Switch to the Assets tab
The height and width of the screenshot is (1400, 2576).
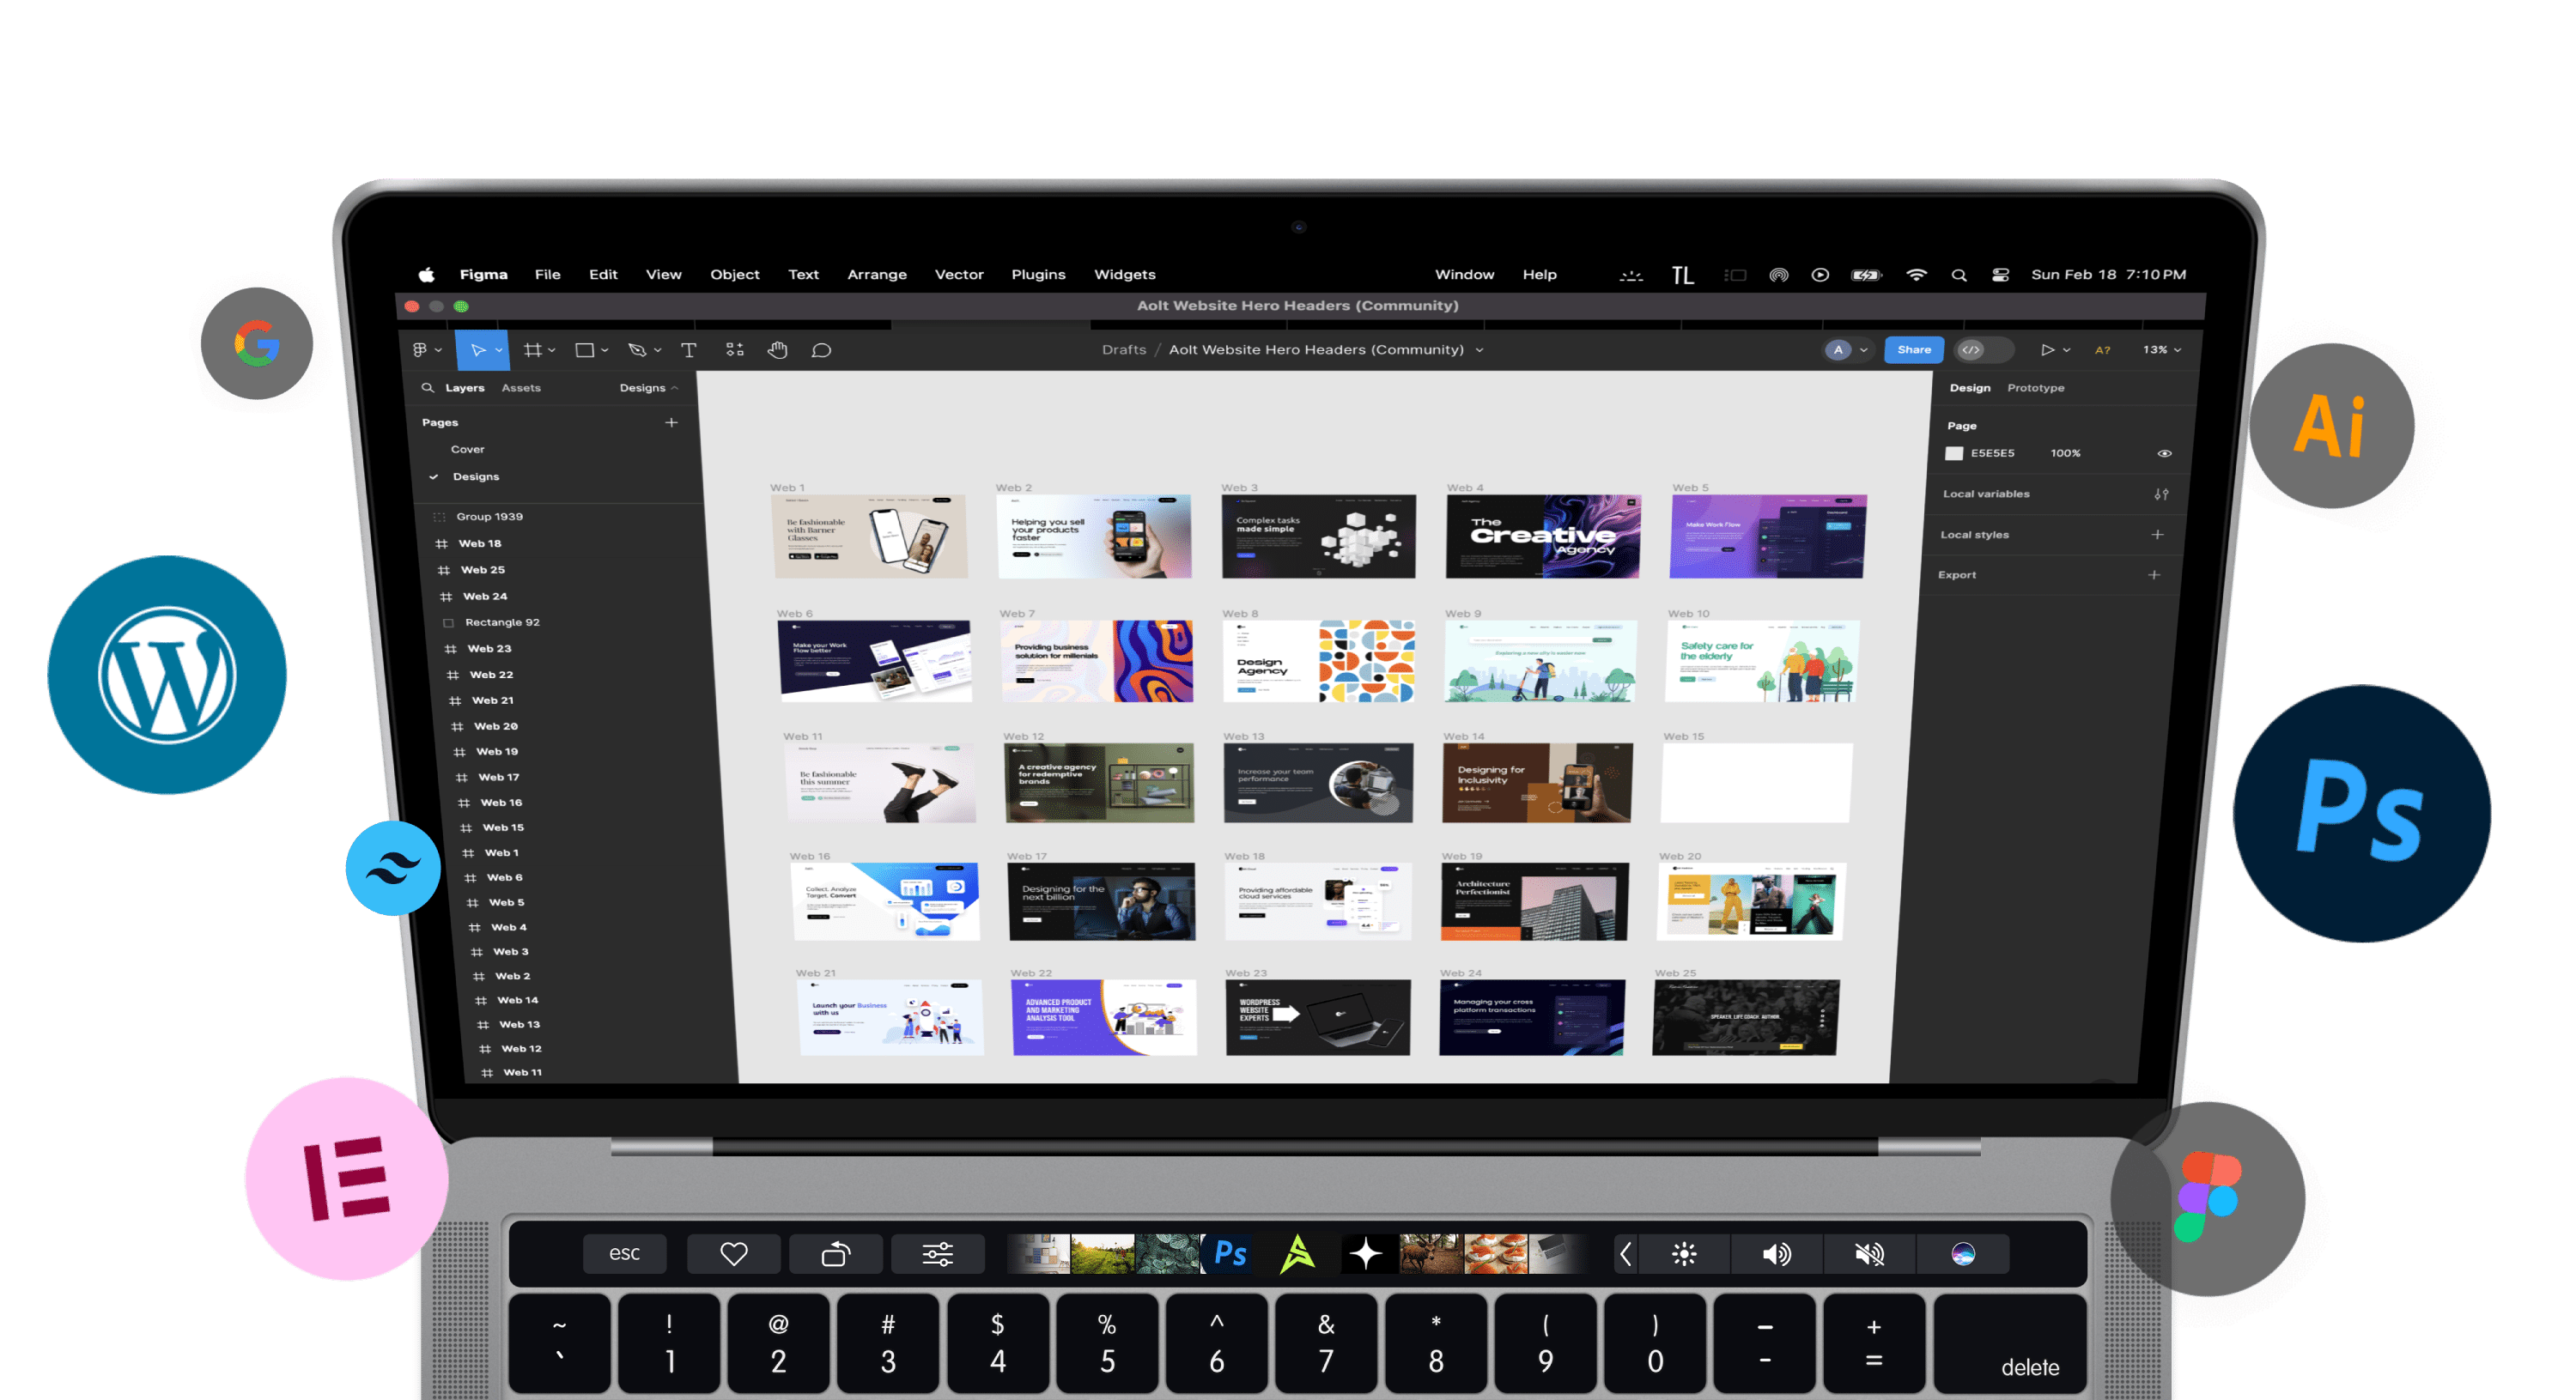pos(521,388)
